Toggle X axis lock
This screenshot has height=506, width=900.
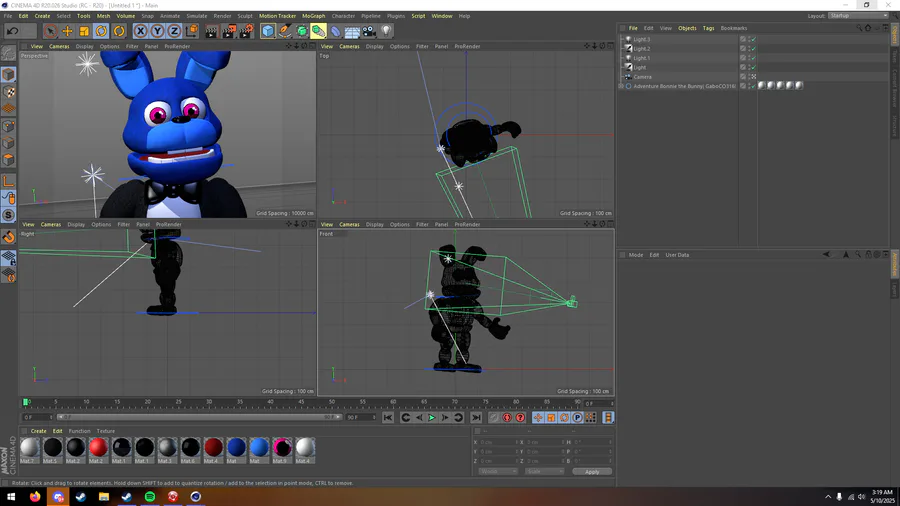click(141, 31)
